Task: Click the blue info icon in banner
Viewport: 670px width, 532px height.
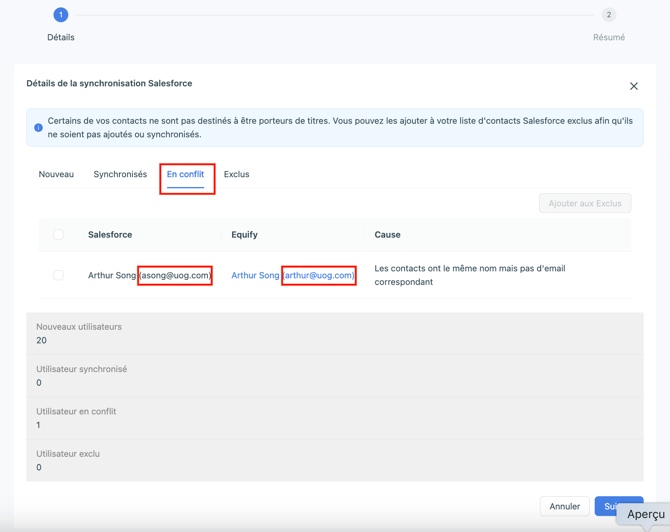Action: tap(38, 128)
